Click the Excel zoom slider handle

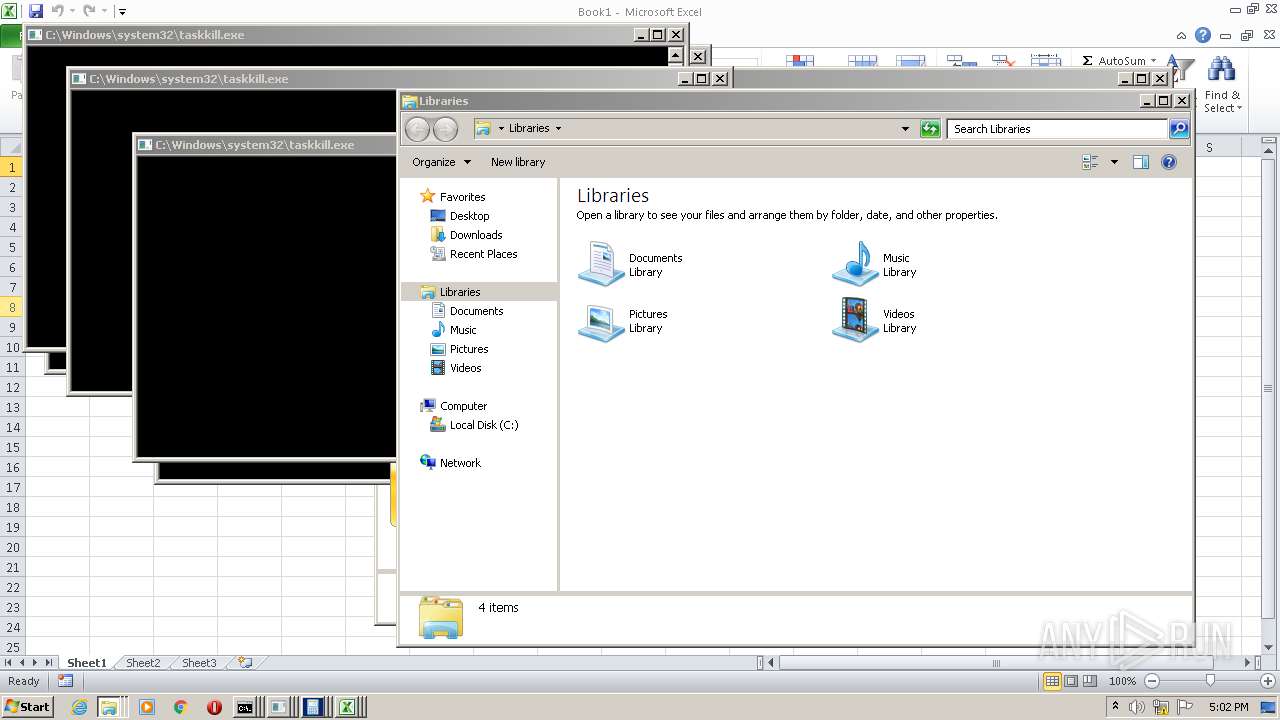[1209, 681]
